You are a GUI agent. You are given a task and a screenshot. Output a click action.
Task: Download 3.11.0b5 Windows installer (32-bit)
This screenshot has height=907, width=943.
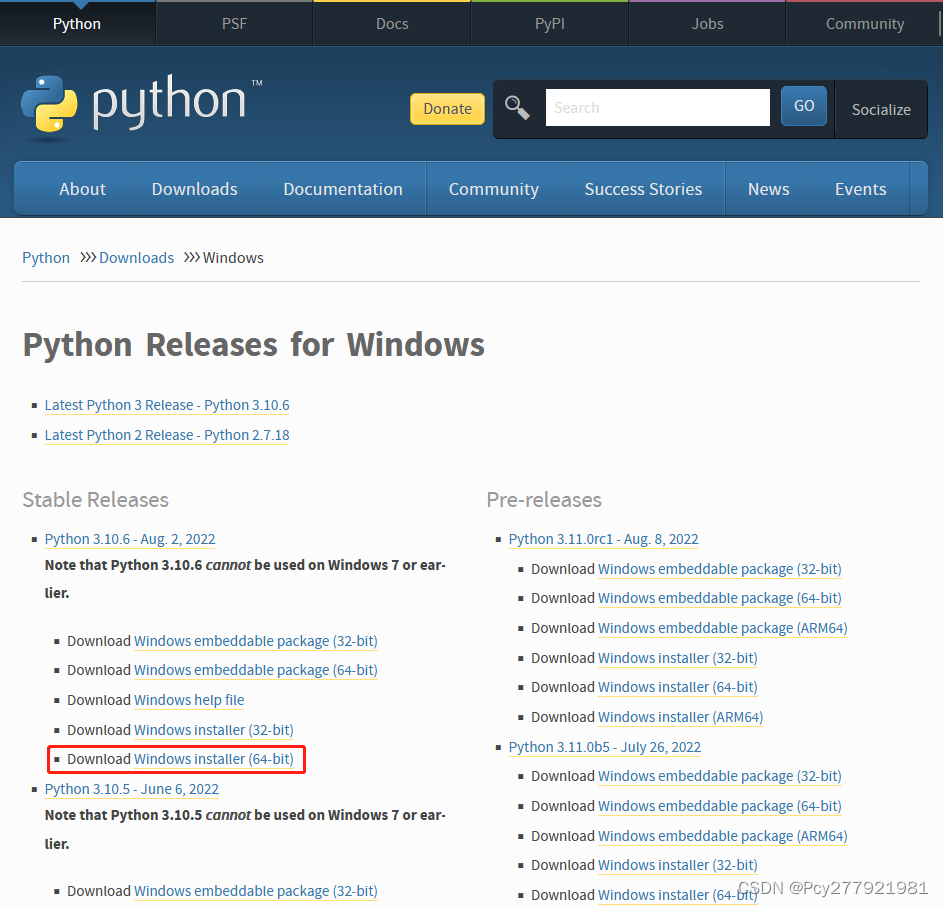click(678, 865)
